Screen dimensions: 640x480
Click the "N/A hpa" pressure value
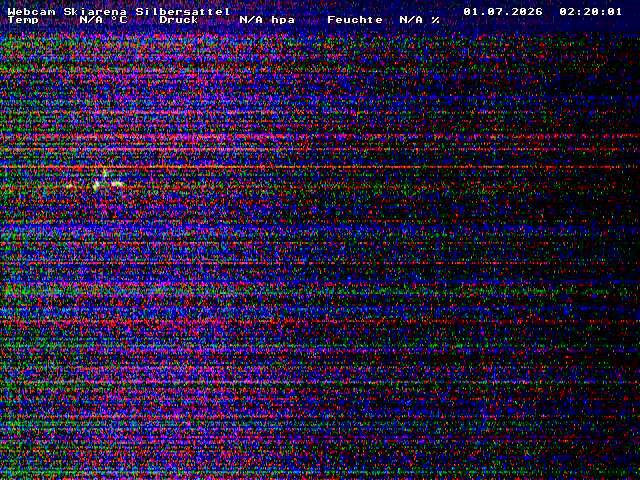pos(267,20)
